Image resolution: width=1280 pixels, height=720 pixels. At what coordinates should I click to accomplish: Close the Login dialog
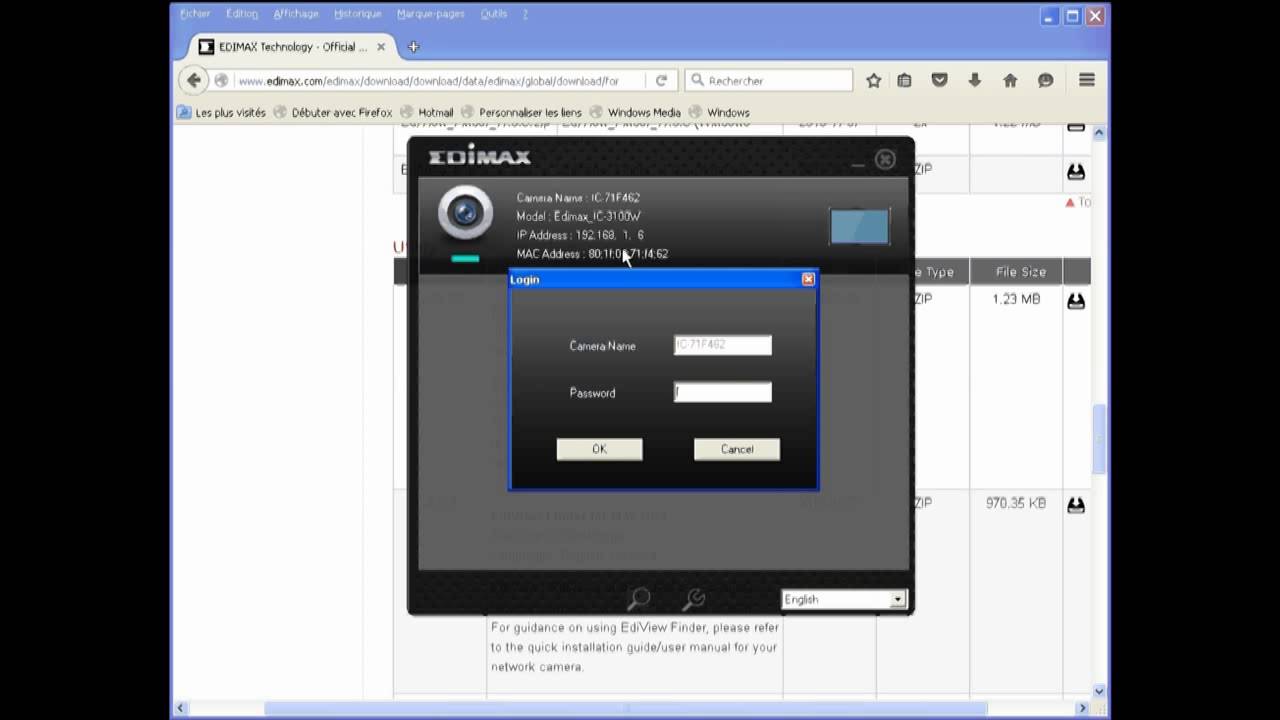pos(808,279)
